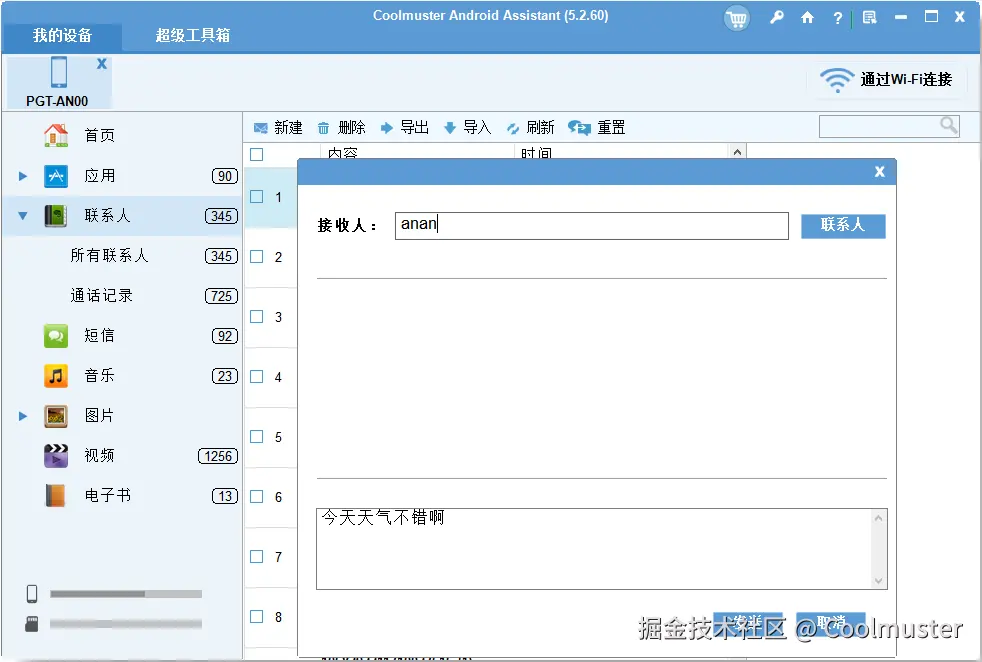Click the key registration icon
The width and height of the screenshot is (982, 662).
point(777,17)
